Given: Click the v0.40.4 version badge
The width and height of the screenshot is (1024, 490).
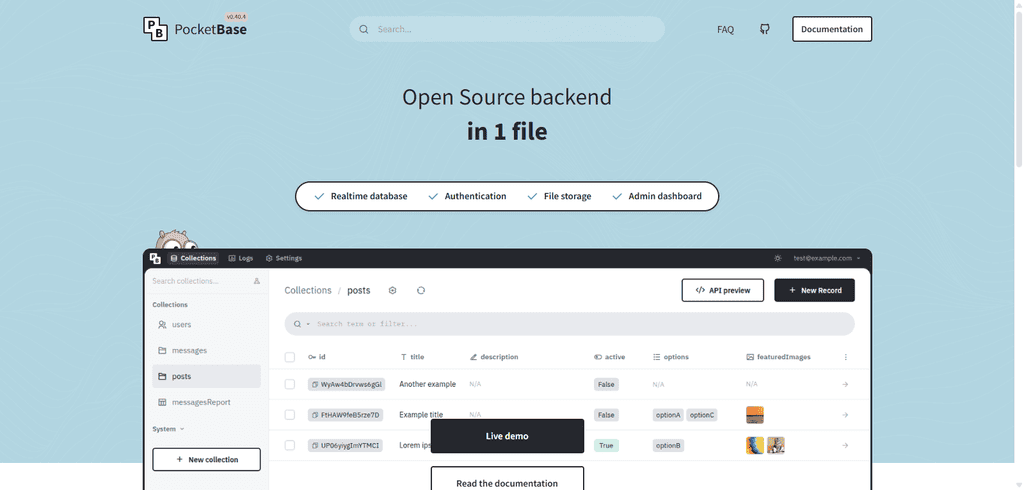Looking at the screenshot, I should (x=236, y=16).
